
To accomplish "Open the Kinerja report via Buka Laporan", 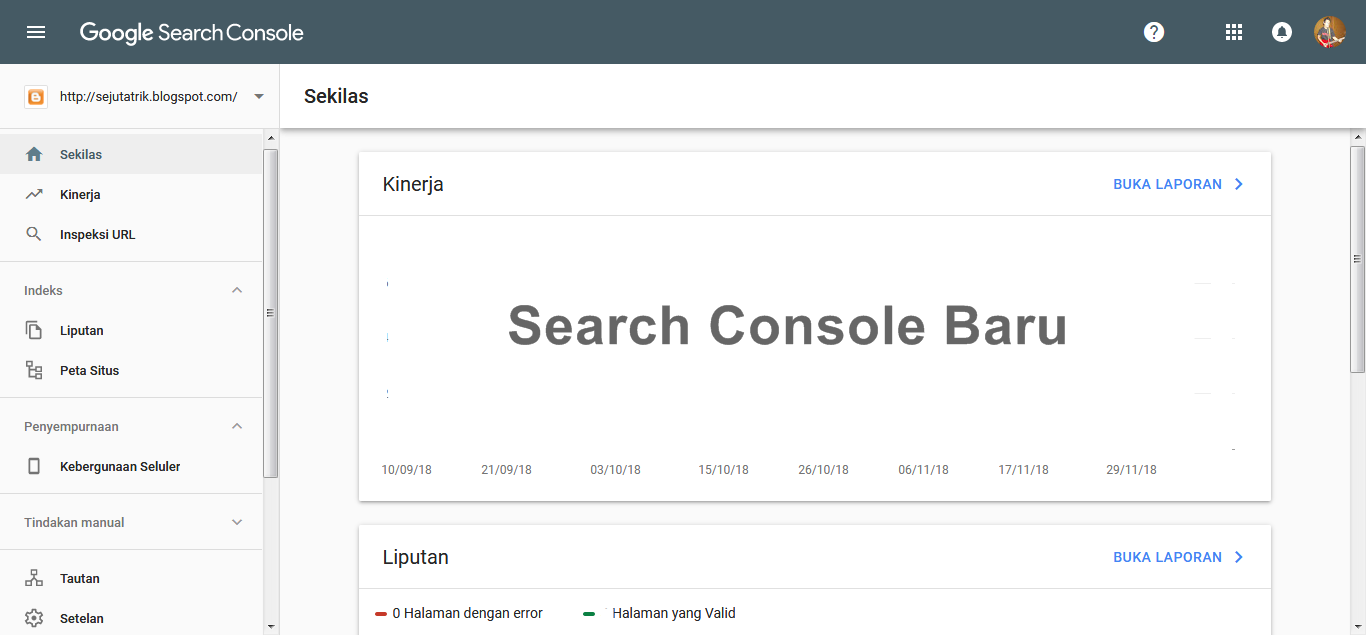I will pos(1178,184).
